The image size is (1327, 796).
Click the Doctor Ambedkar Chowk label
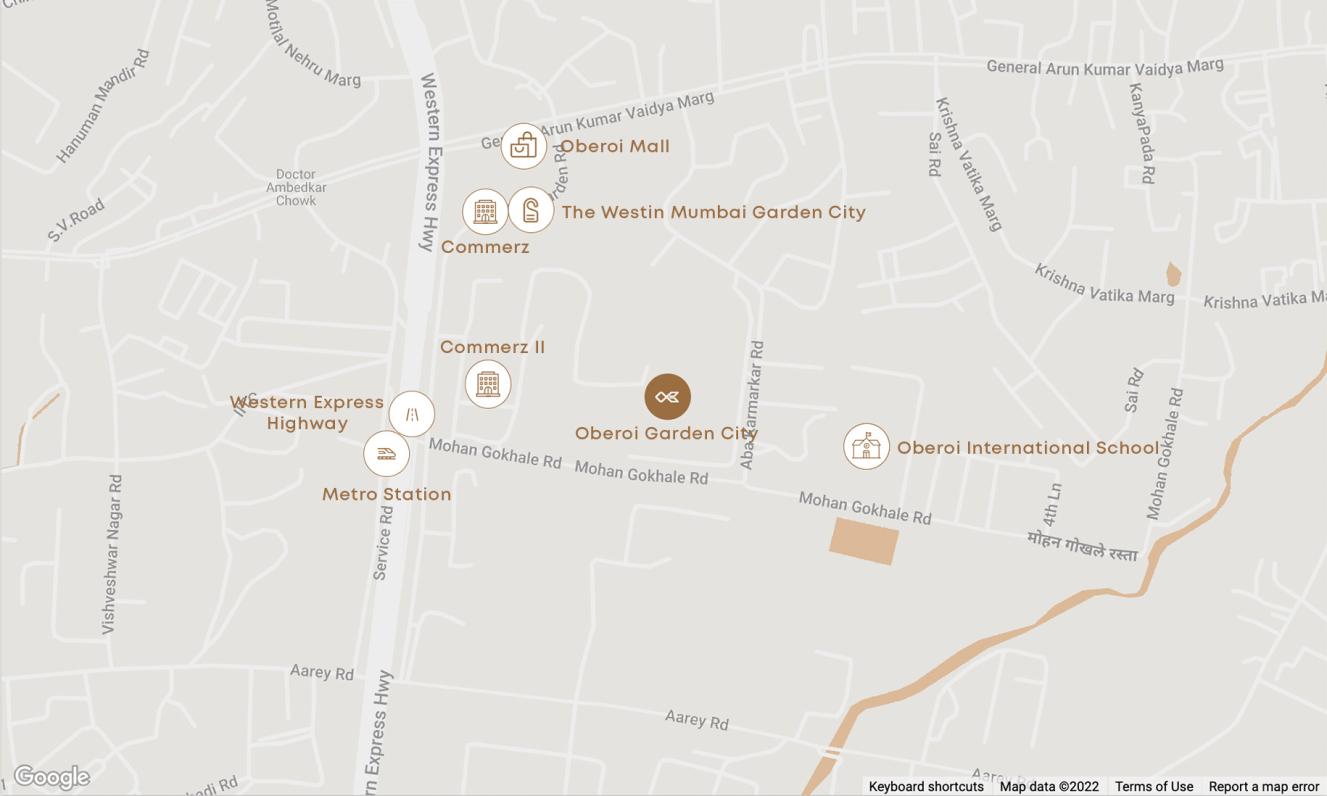pos(296,187)
